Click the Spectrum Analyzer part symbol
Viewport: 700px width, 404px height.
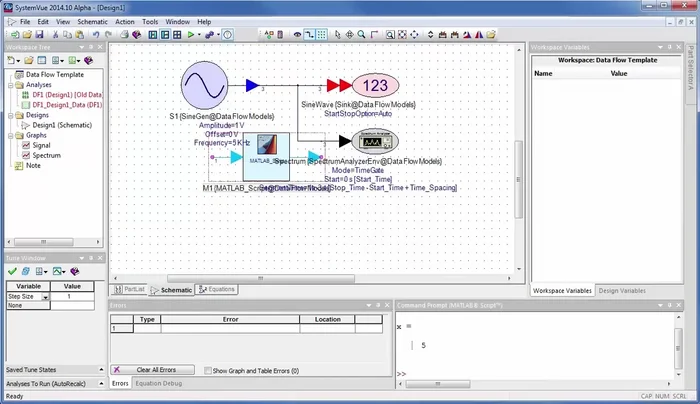point(375,142)
